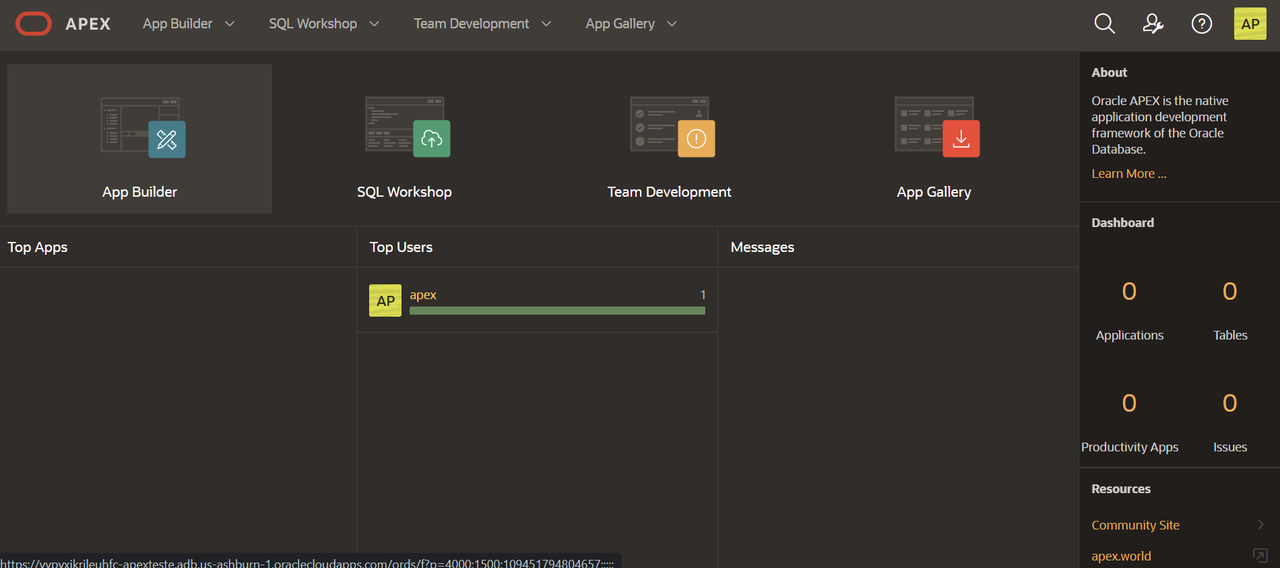Expand the Team Development dropdown arrow

[546, 24]
